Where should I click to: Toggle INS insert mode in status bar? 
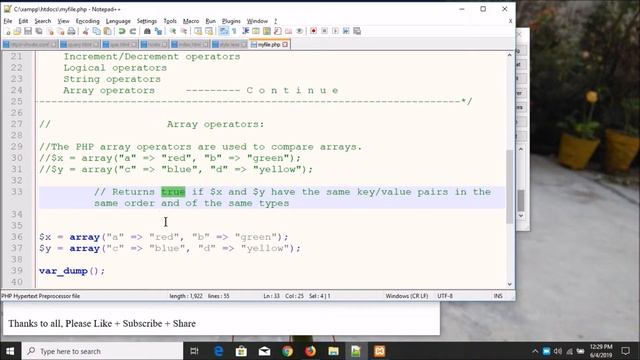(498, 296)
